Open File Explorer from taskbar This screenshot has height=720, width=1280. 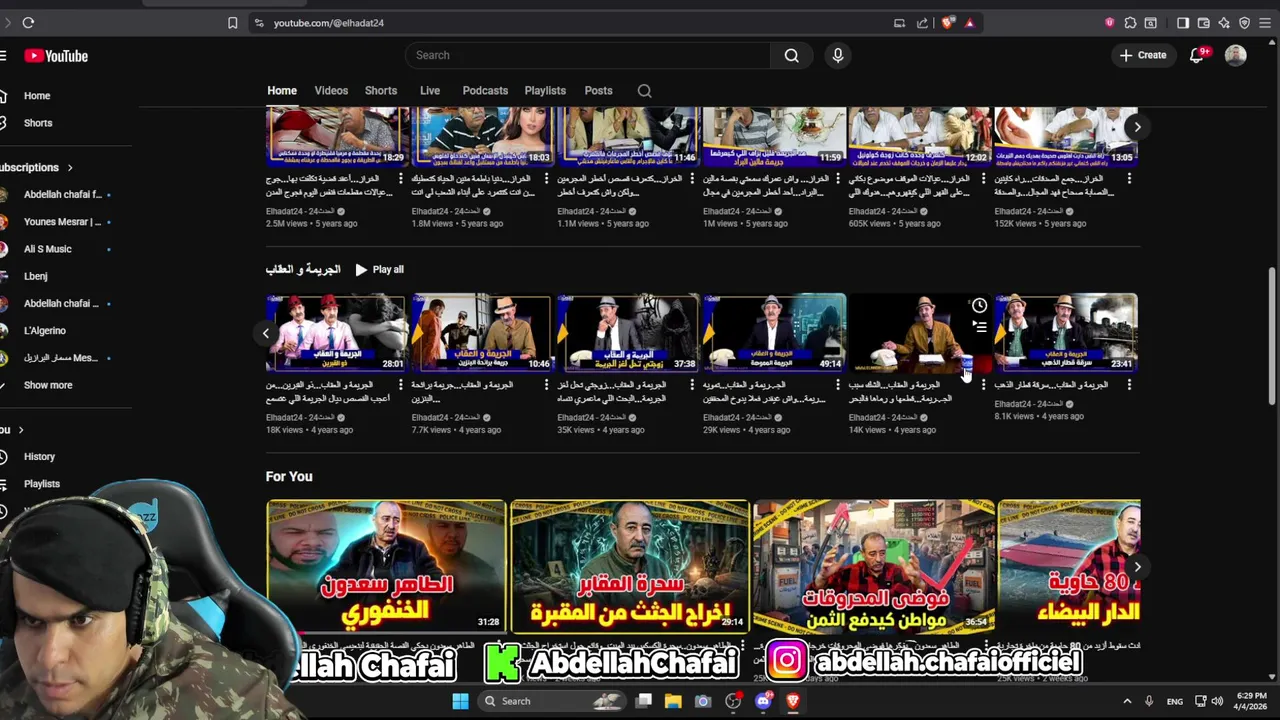coord(673,701)
